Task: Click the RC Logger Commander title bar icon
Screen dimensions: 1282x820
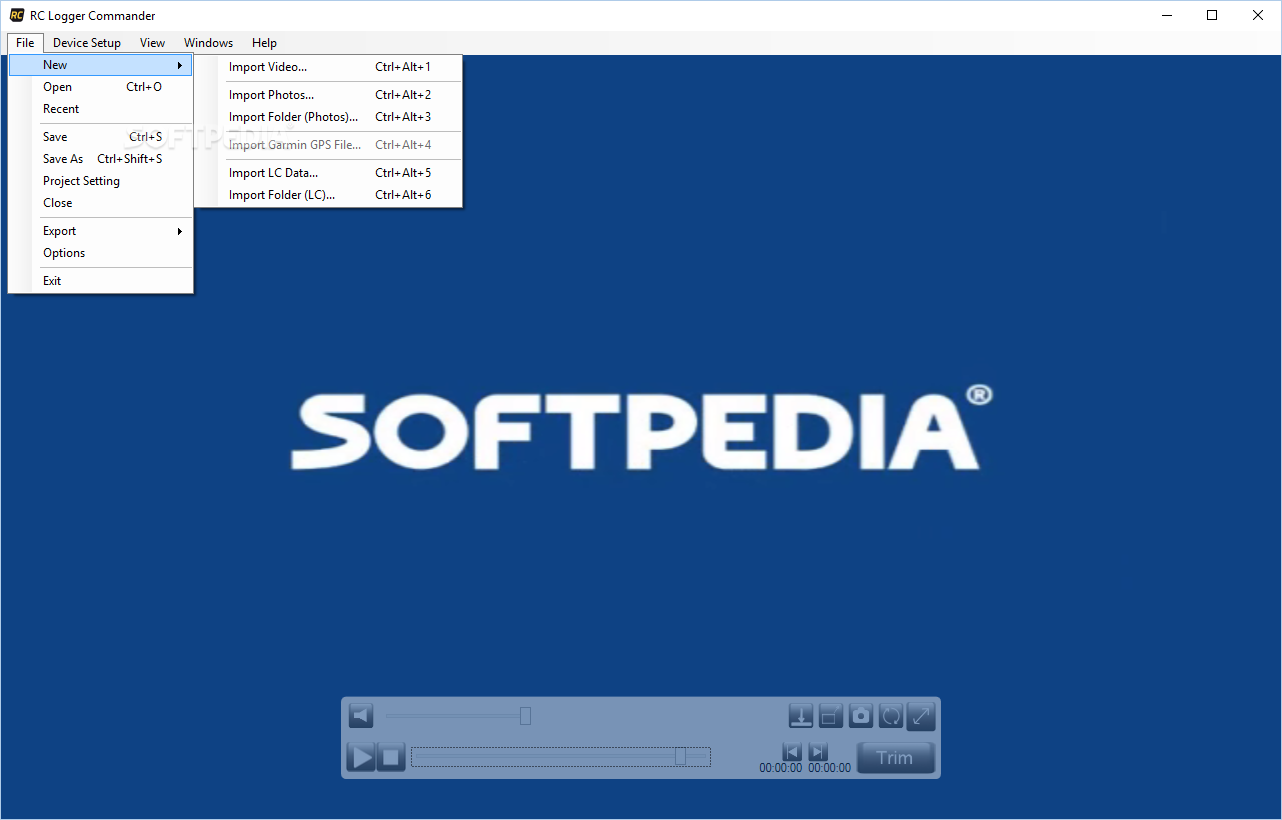Action: click(17, 15)
